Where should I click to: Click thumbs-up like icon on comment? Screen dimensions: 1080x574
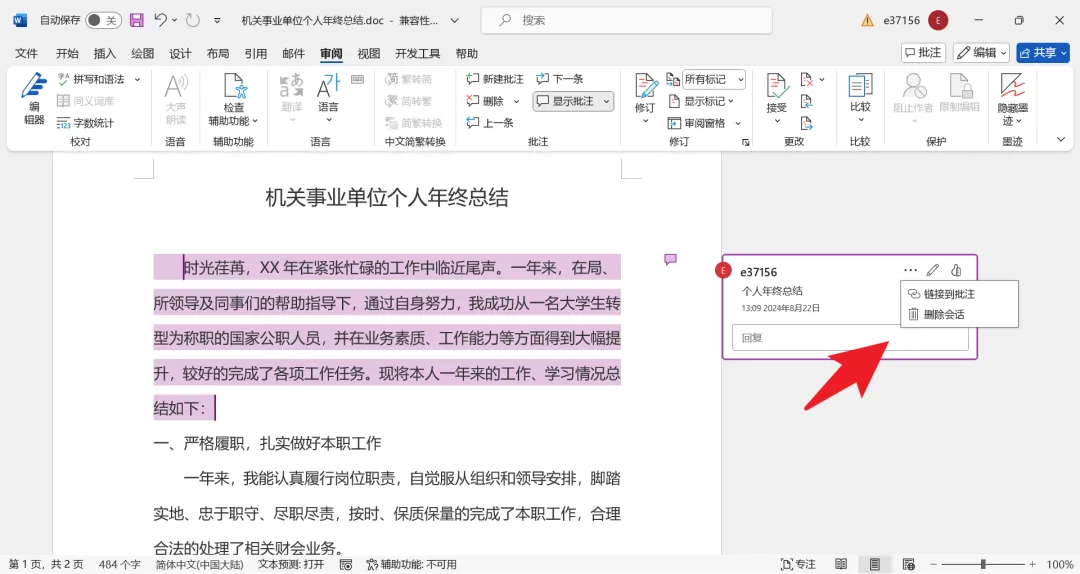click(955, 270)
